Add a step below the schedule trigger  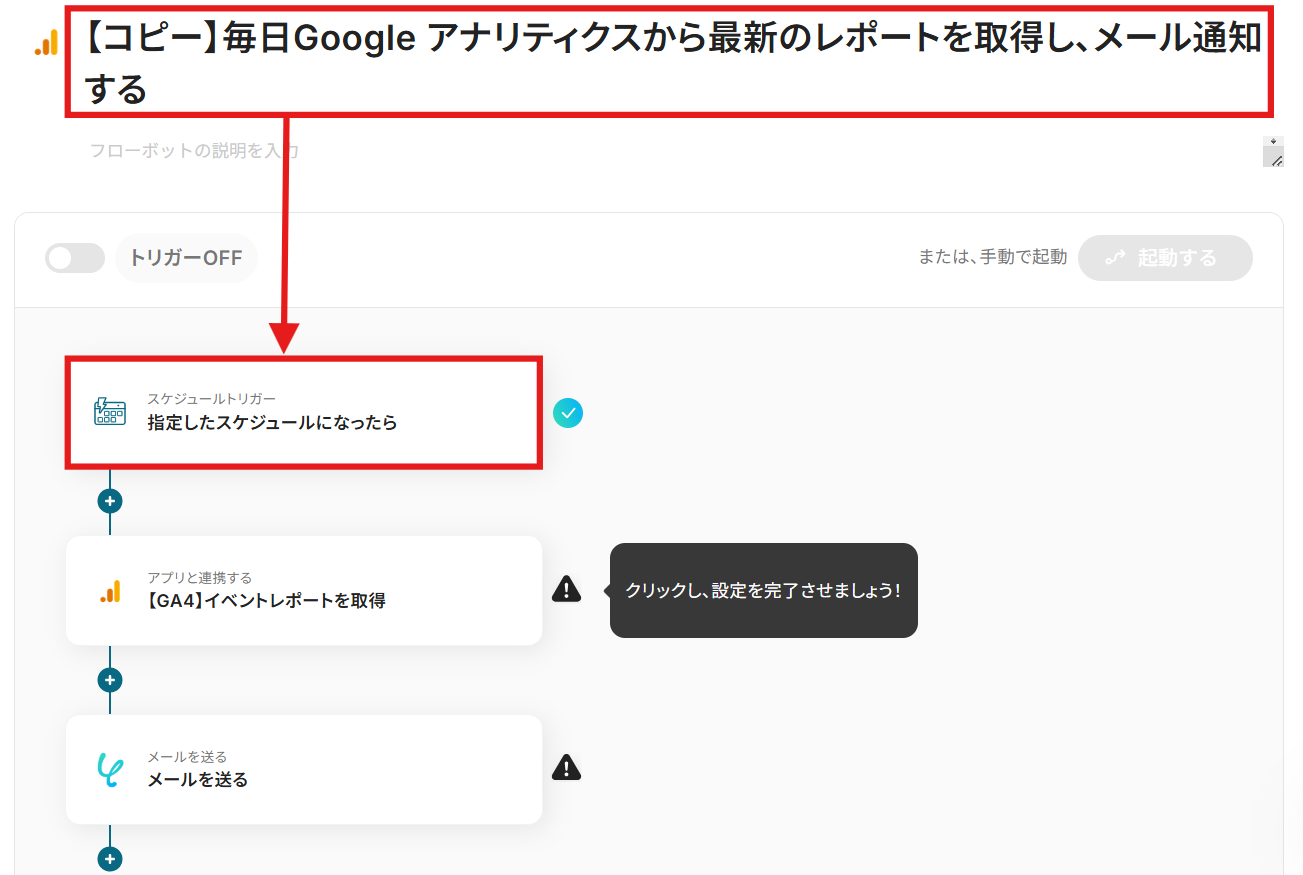click(x=110, y=501)
